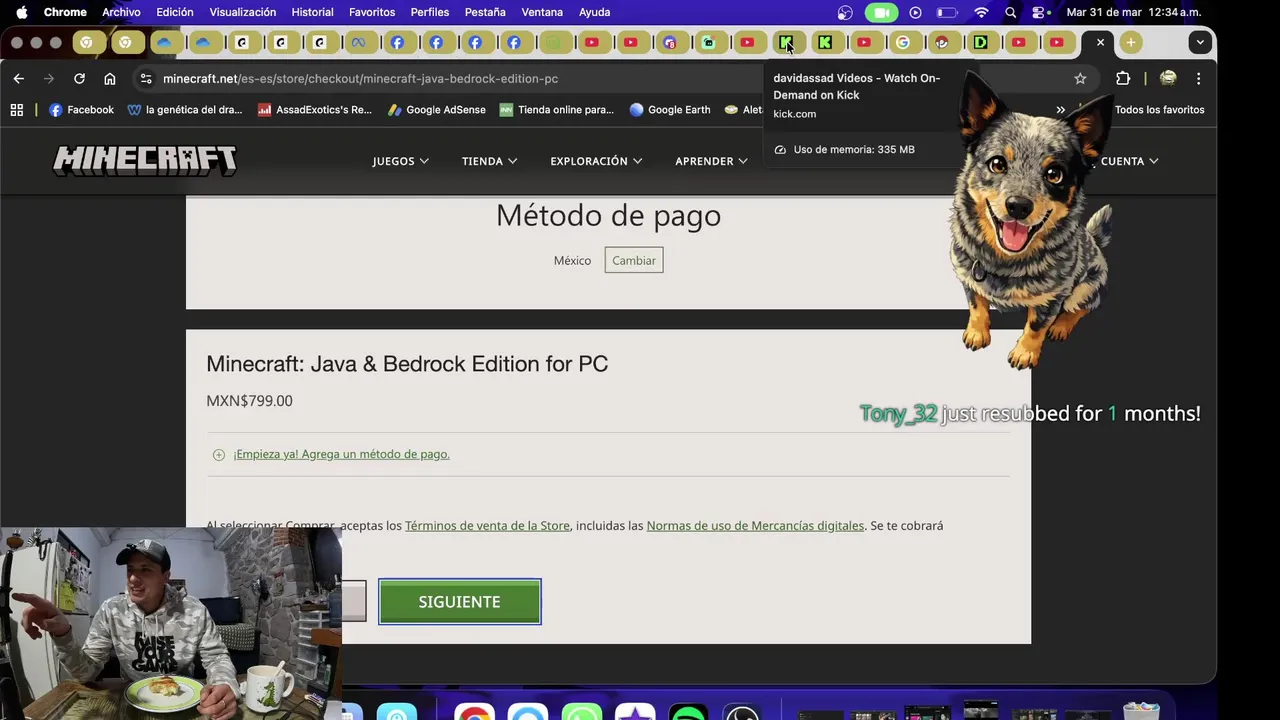Open the Chrome home page button
This screenshot has height=720, width=1280.
click(110, 78)
